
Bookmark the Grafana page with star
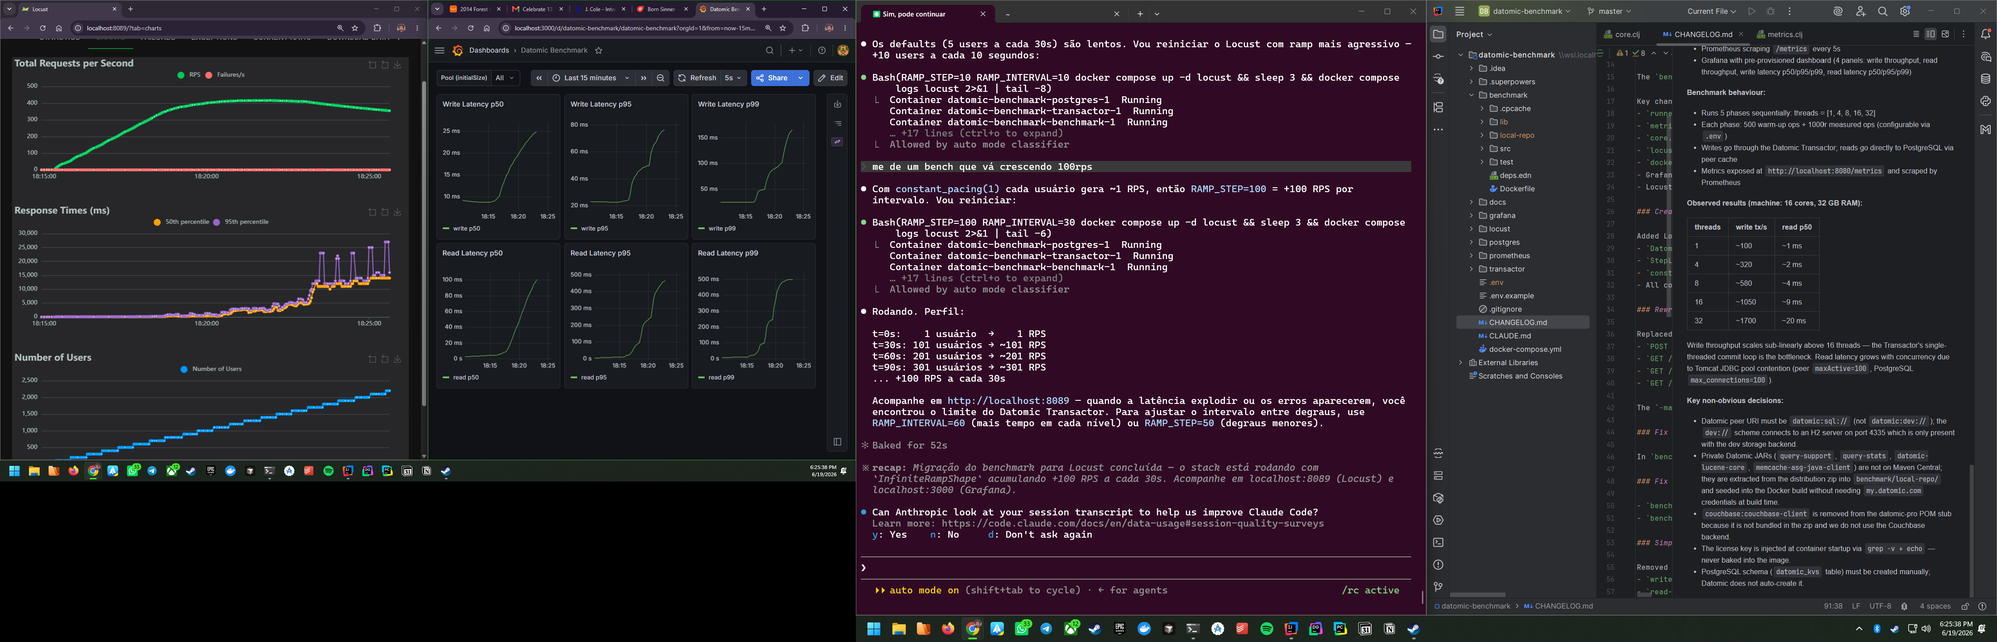click(783, 28)
